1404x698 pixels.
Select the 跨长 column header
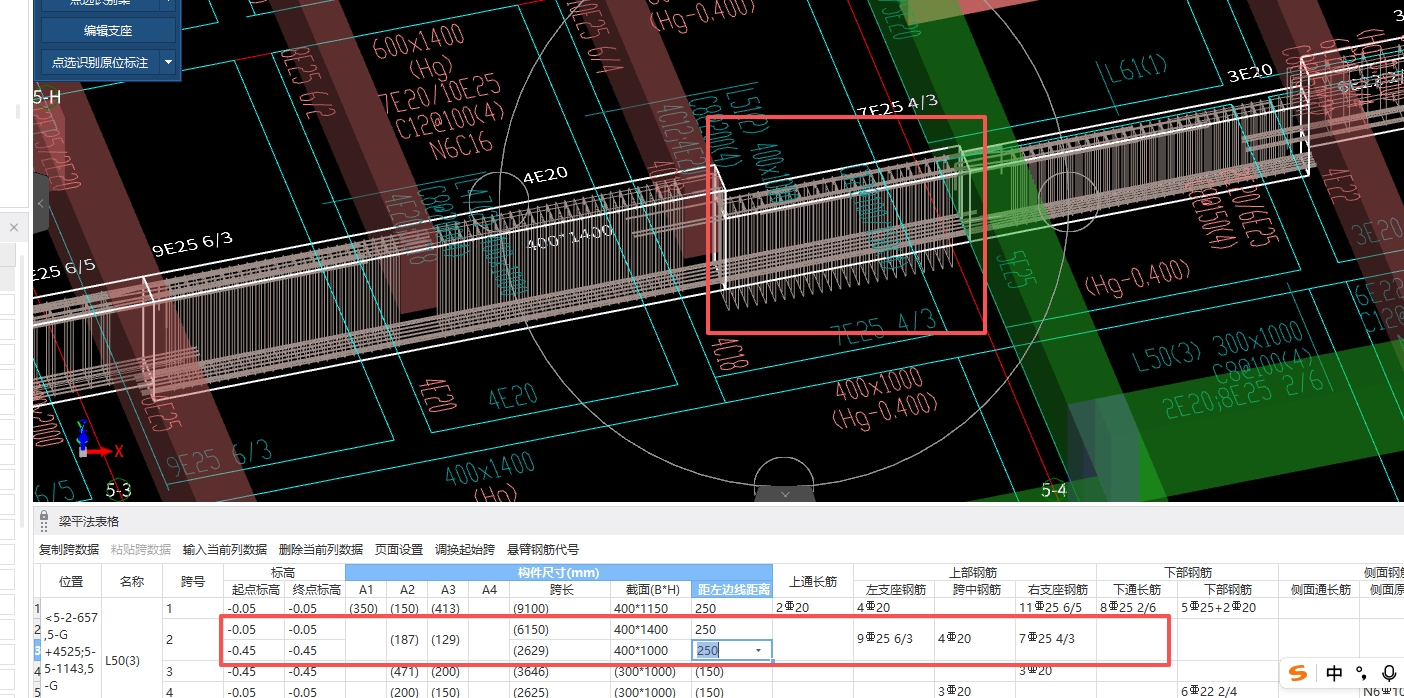pos(560,590)
